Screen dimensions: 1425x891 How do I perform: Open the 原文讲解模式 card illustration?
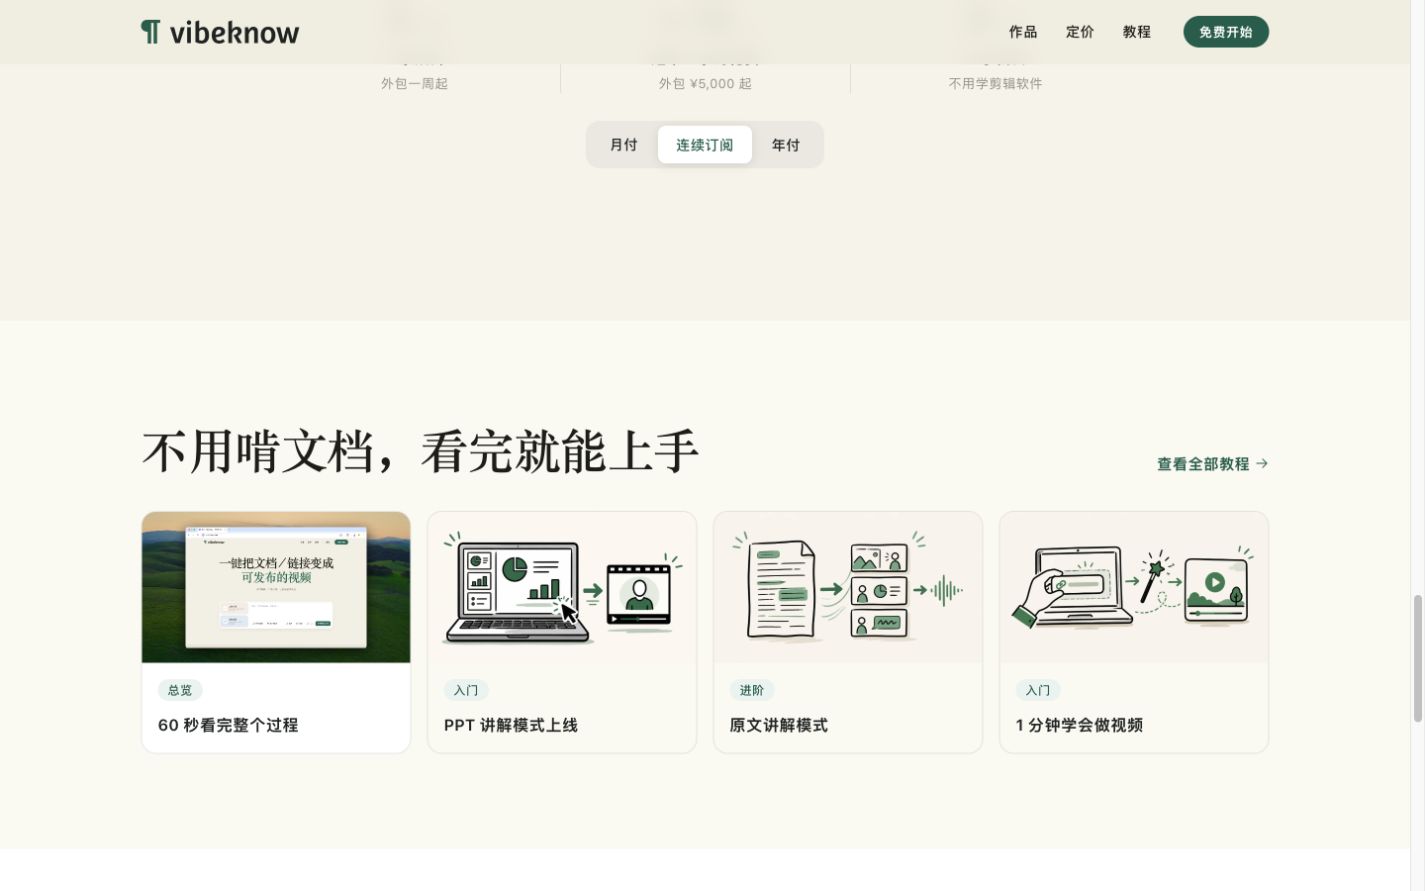[x=848, y=587]
